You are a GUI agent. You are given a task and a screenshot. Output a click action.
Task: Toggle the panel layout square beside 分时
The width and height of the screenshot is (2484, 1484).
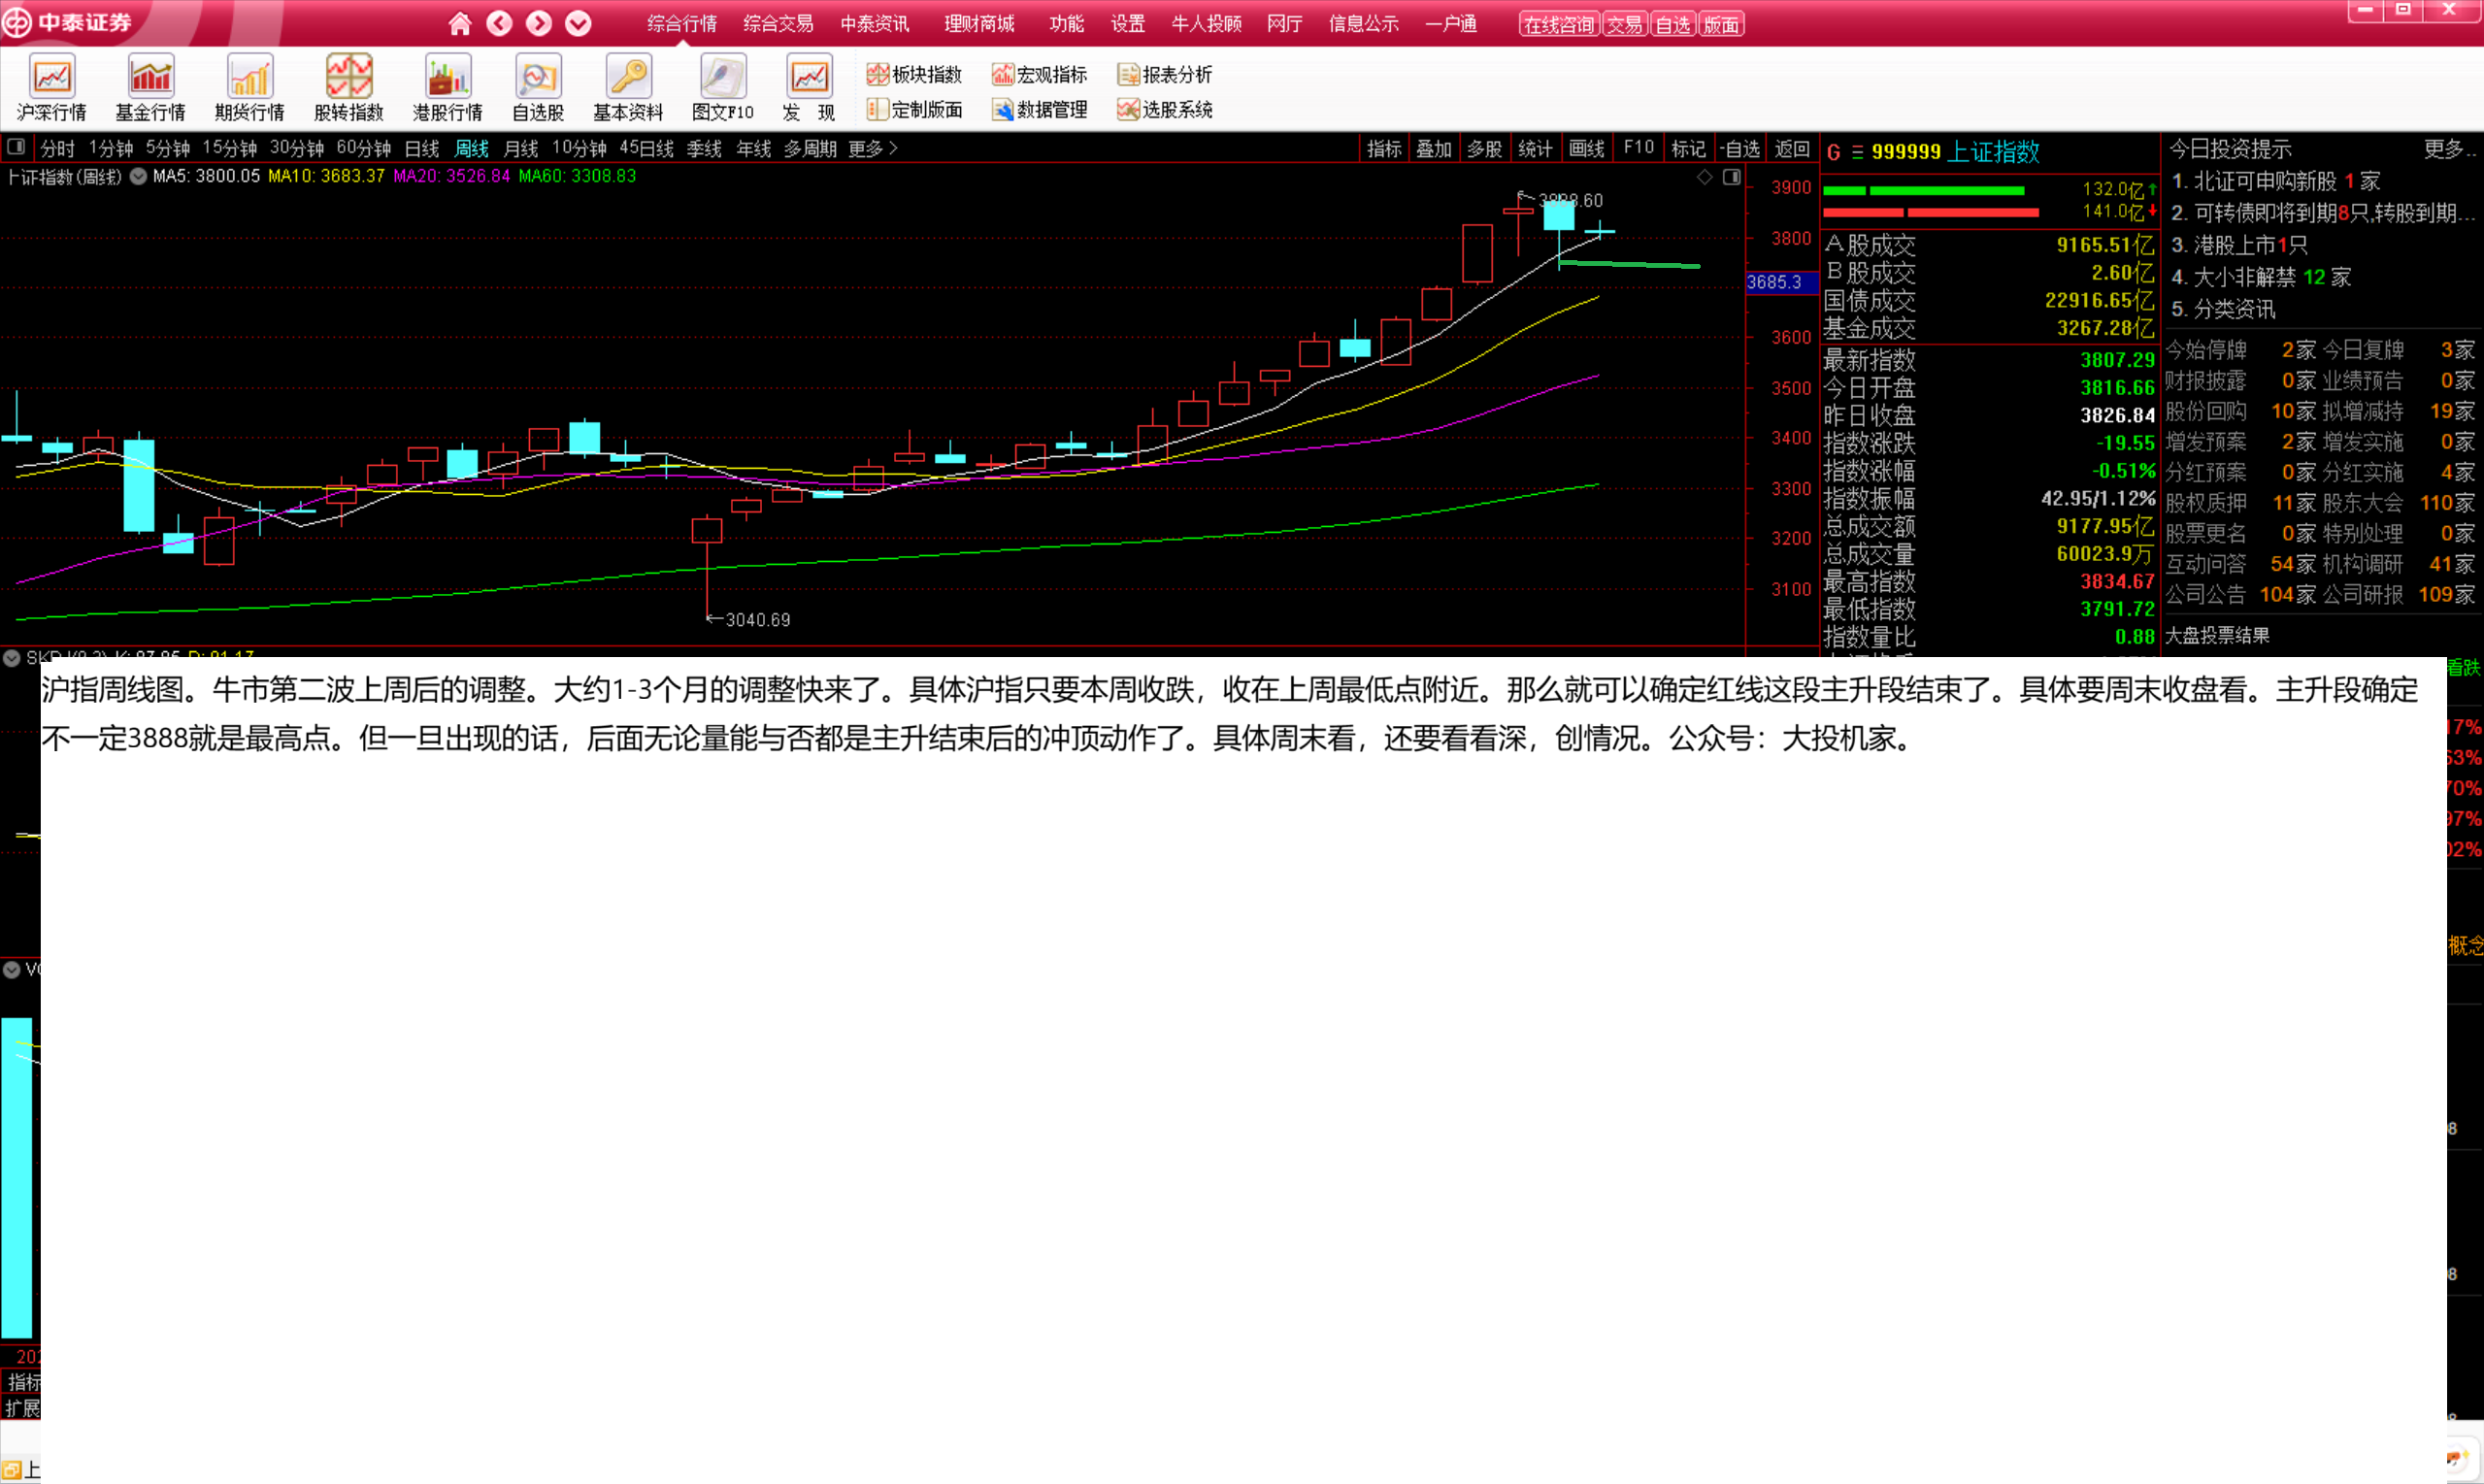pos(16,147)
